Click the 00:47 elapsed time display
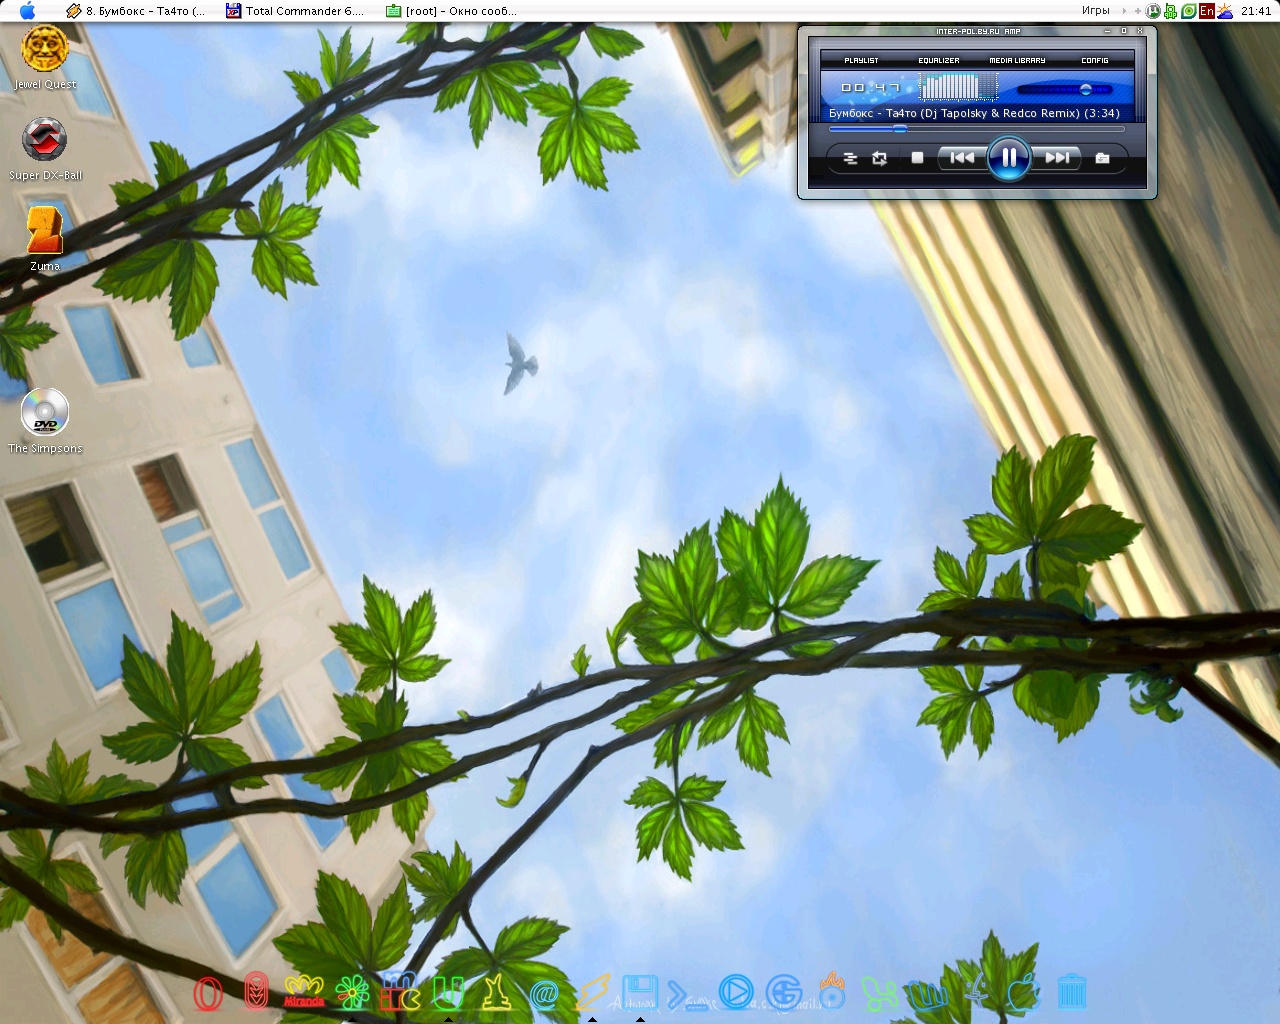The image size is (1280, 1024). 870,88
